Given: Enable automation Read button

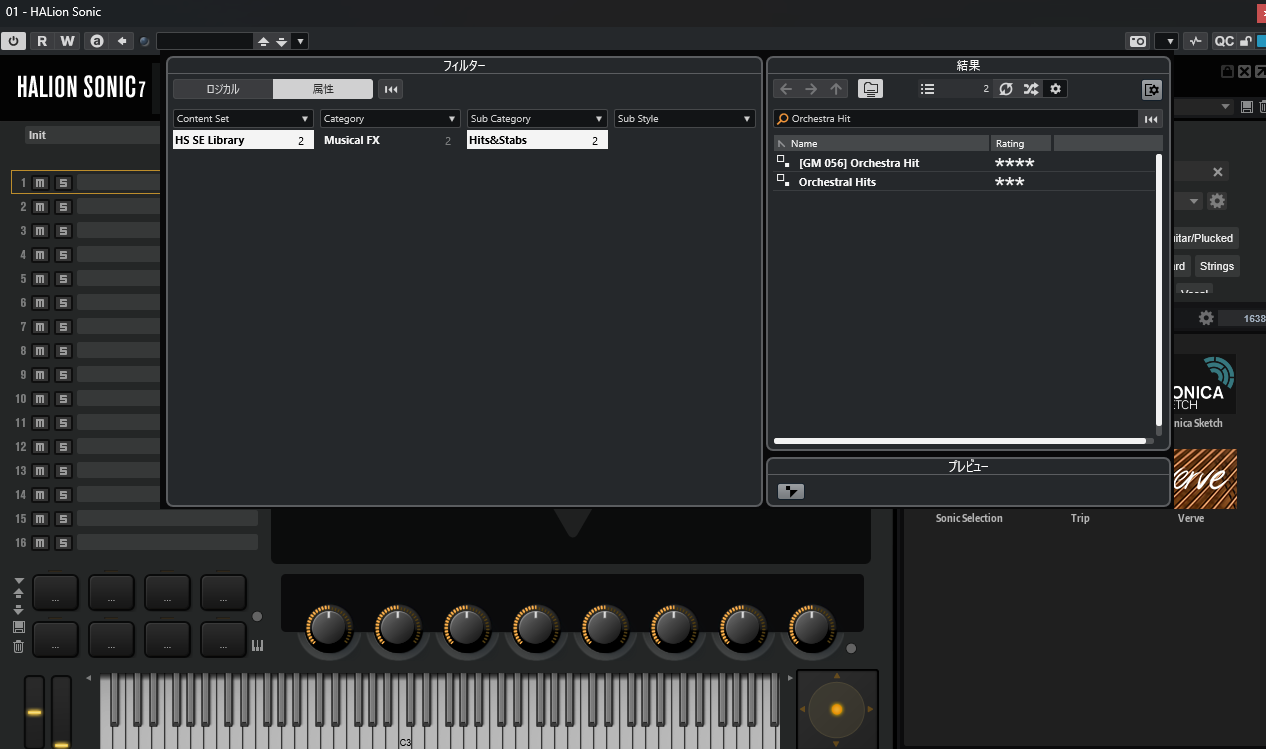Looking at the screenshot, I should point(41,41).
